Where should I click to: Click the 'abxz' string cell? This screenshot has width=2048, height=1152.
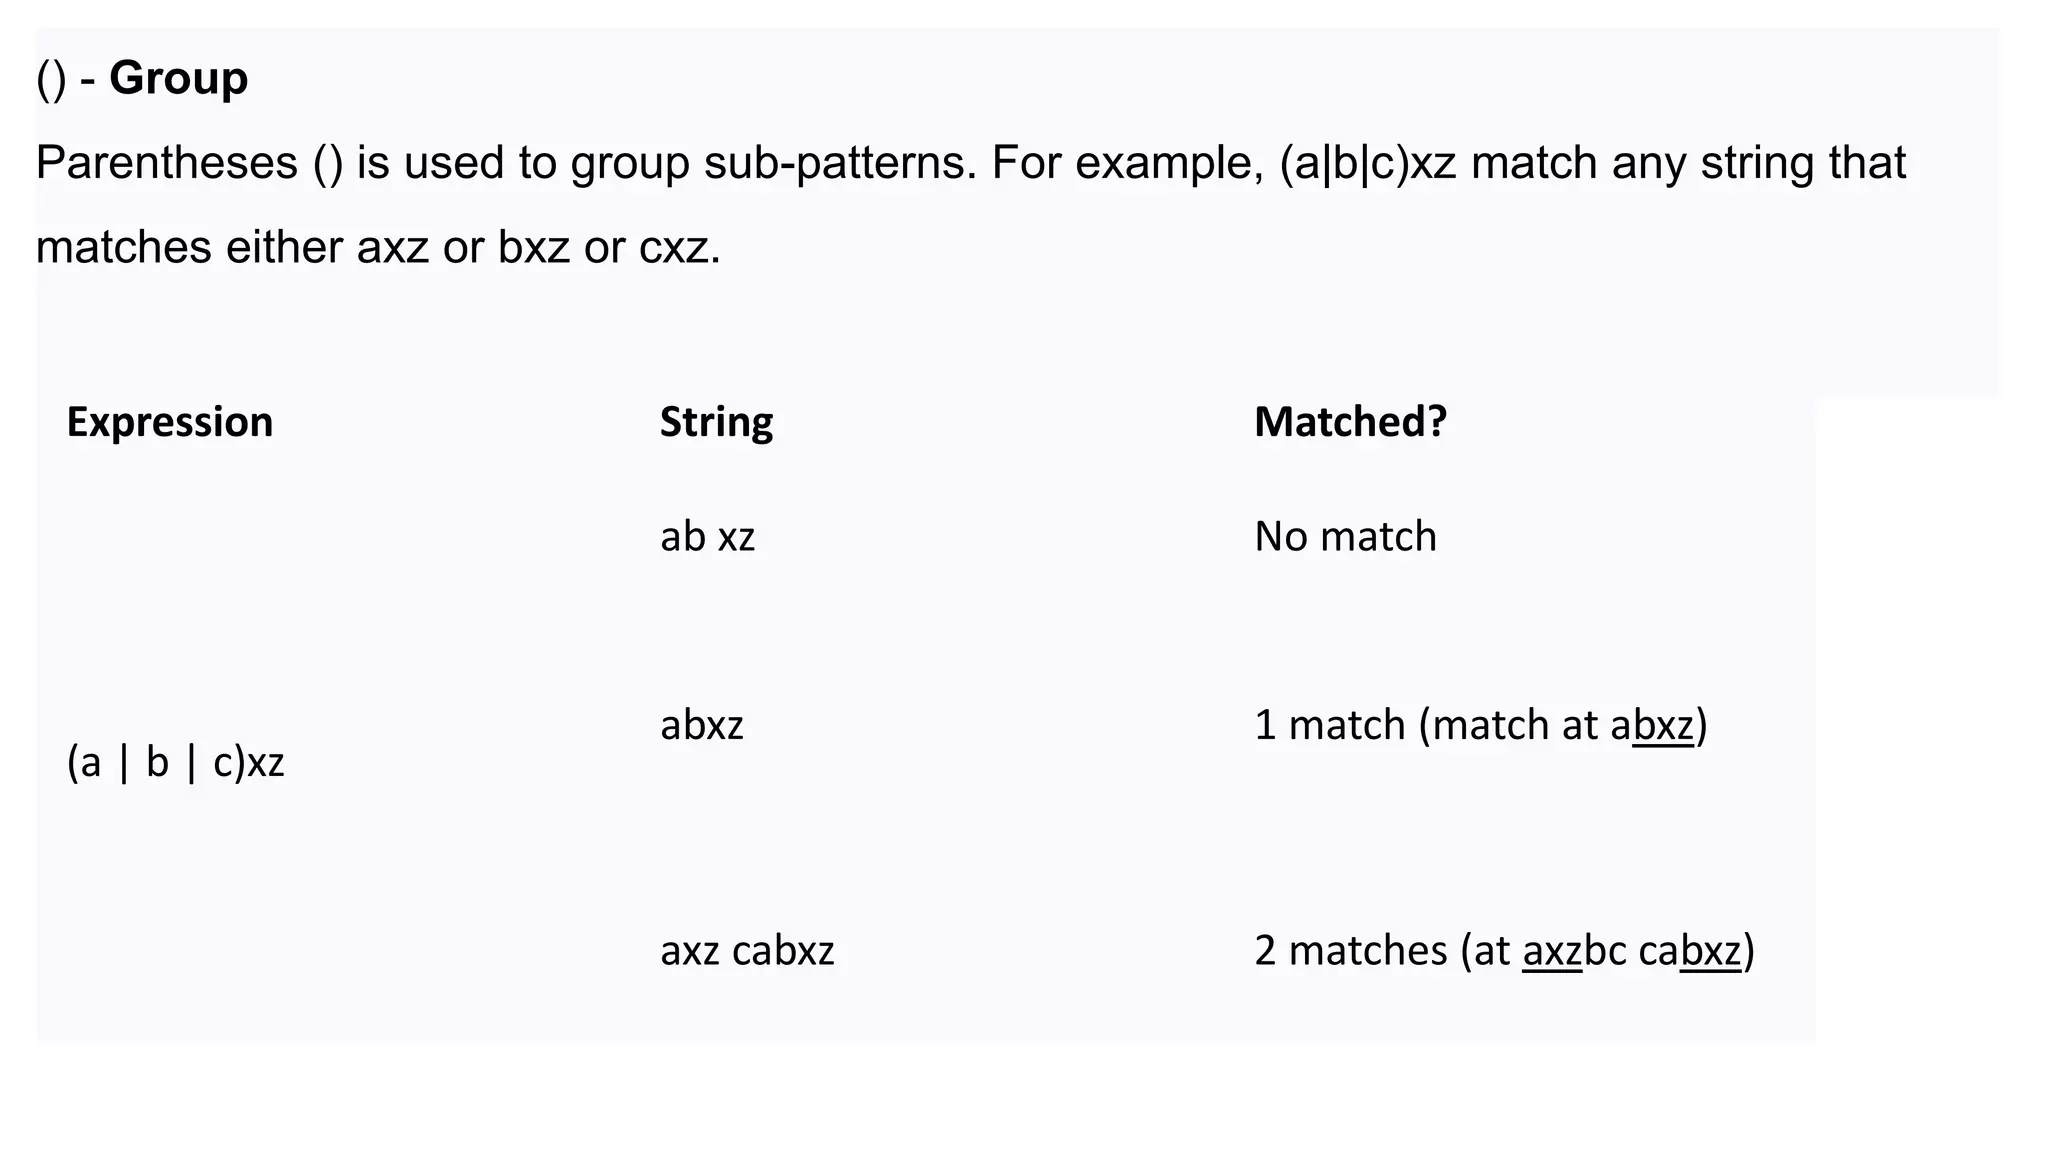click(x=702, y=725)
